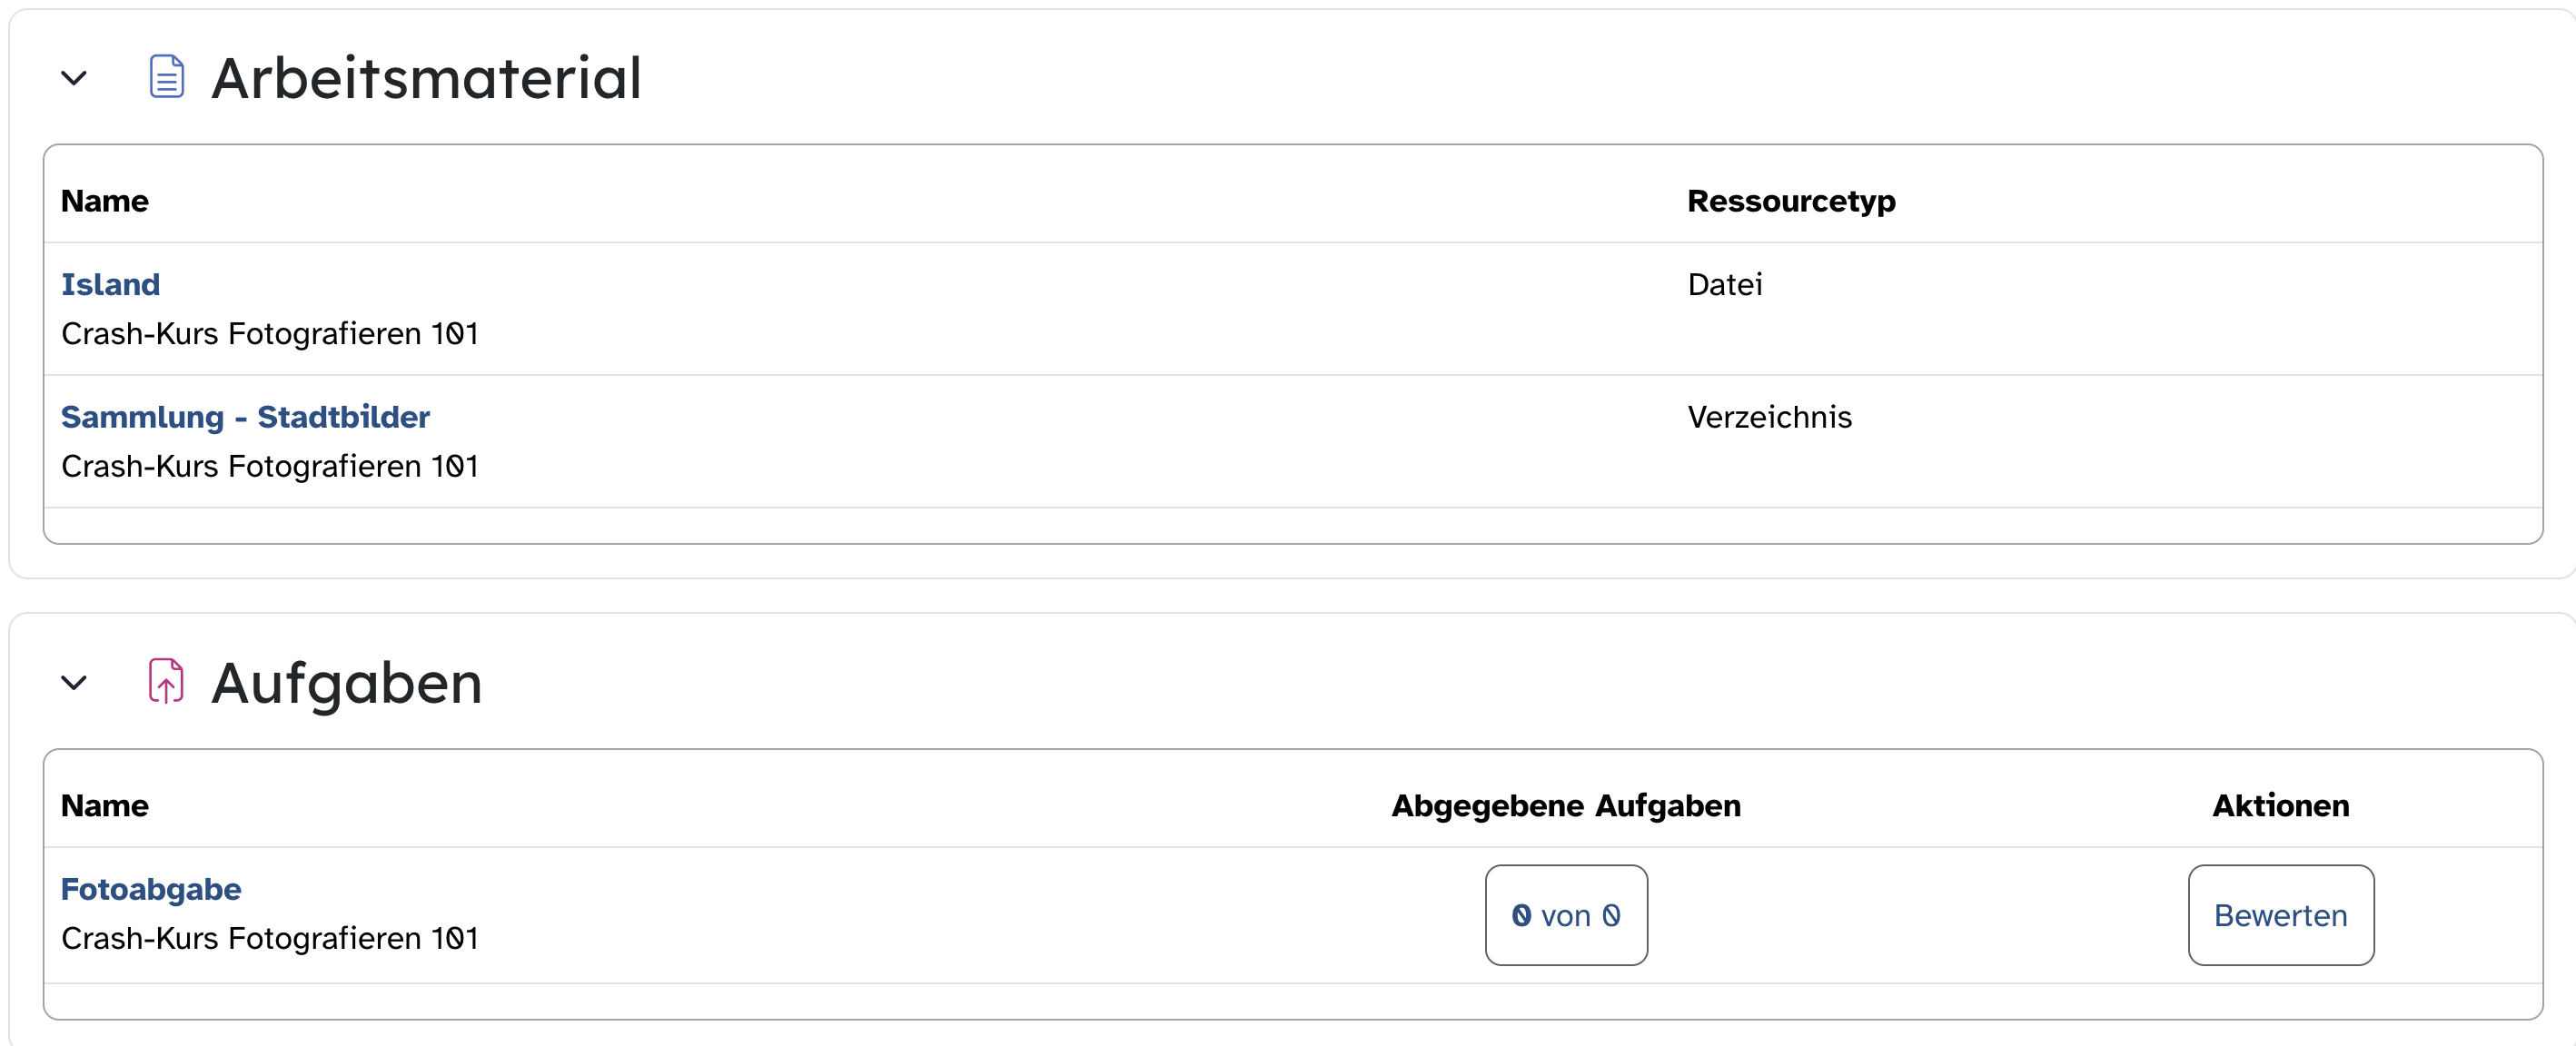The width and height of the screenshot is (2576, 1046).
Task: Click the Abgegebene Aufgaben column header
Action: coord(1566,806)
